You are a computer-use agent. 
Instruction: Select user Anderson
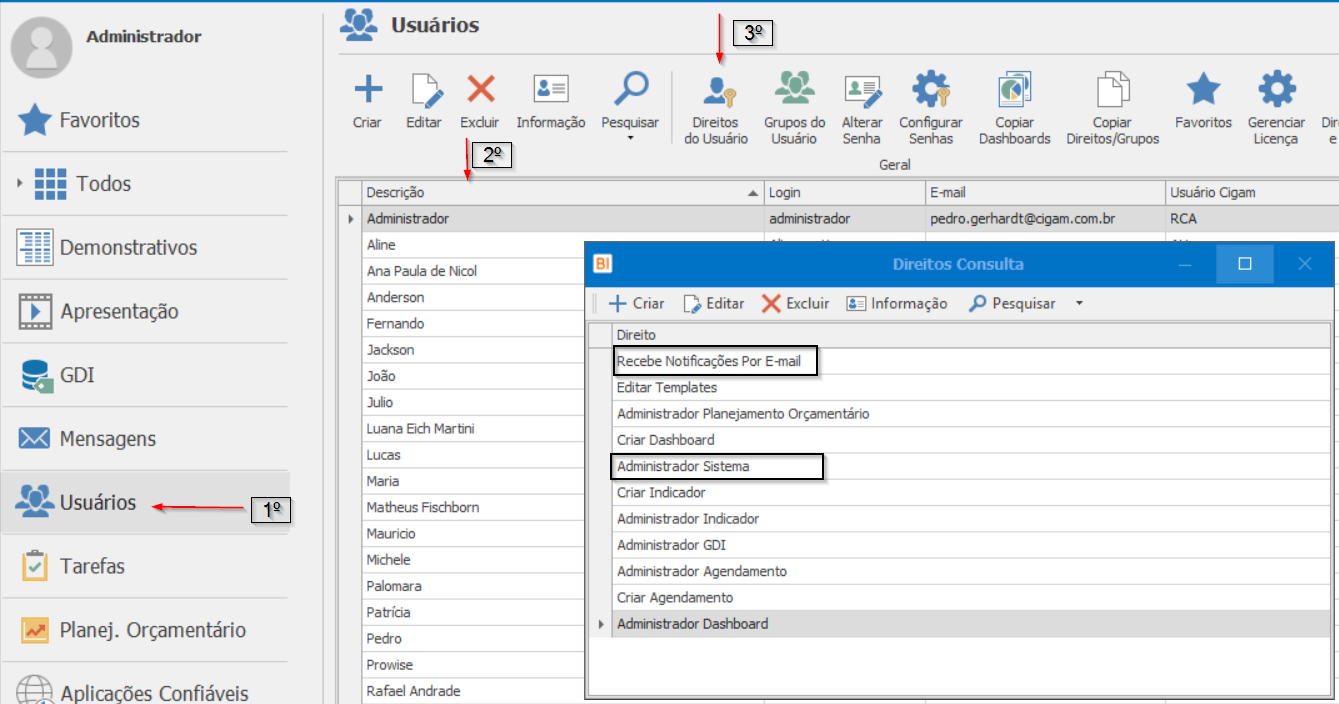[x=473, y=297]
